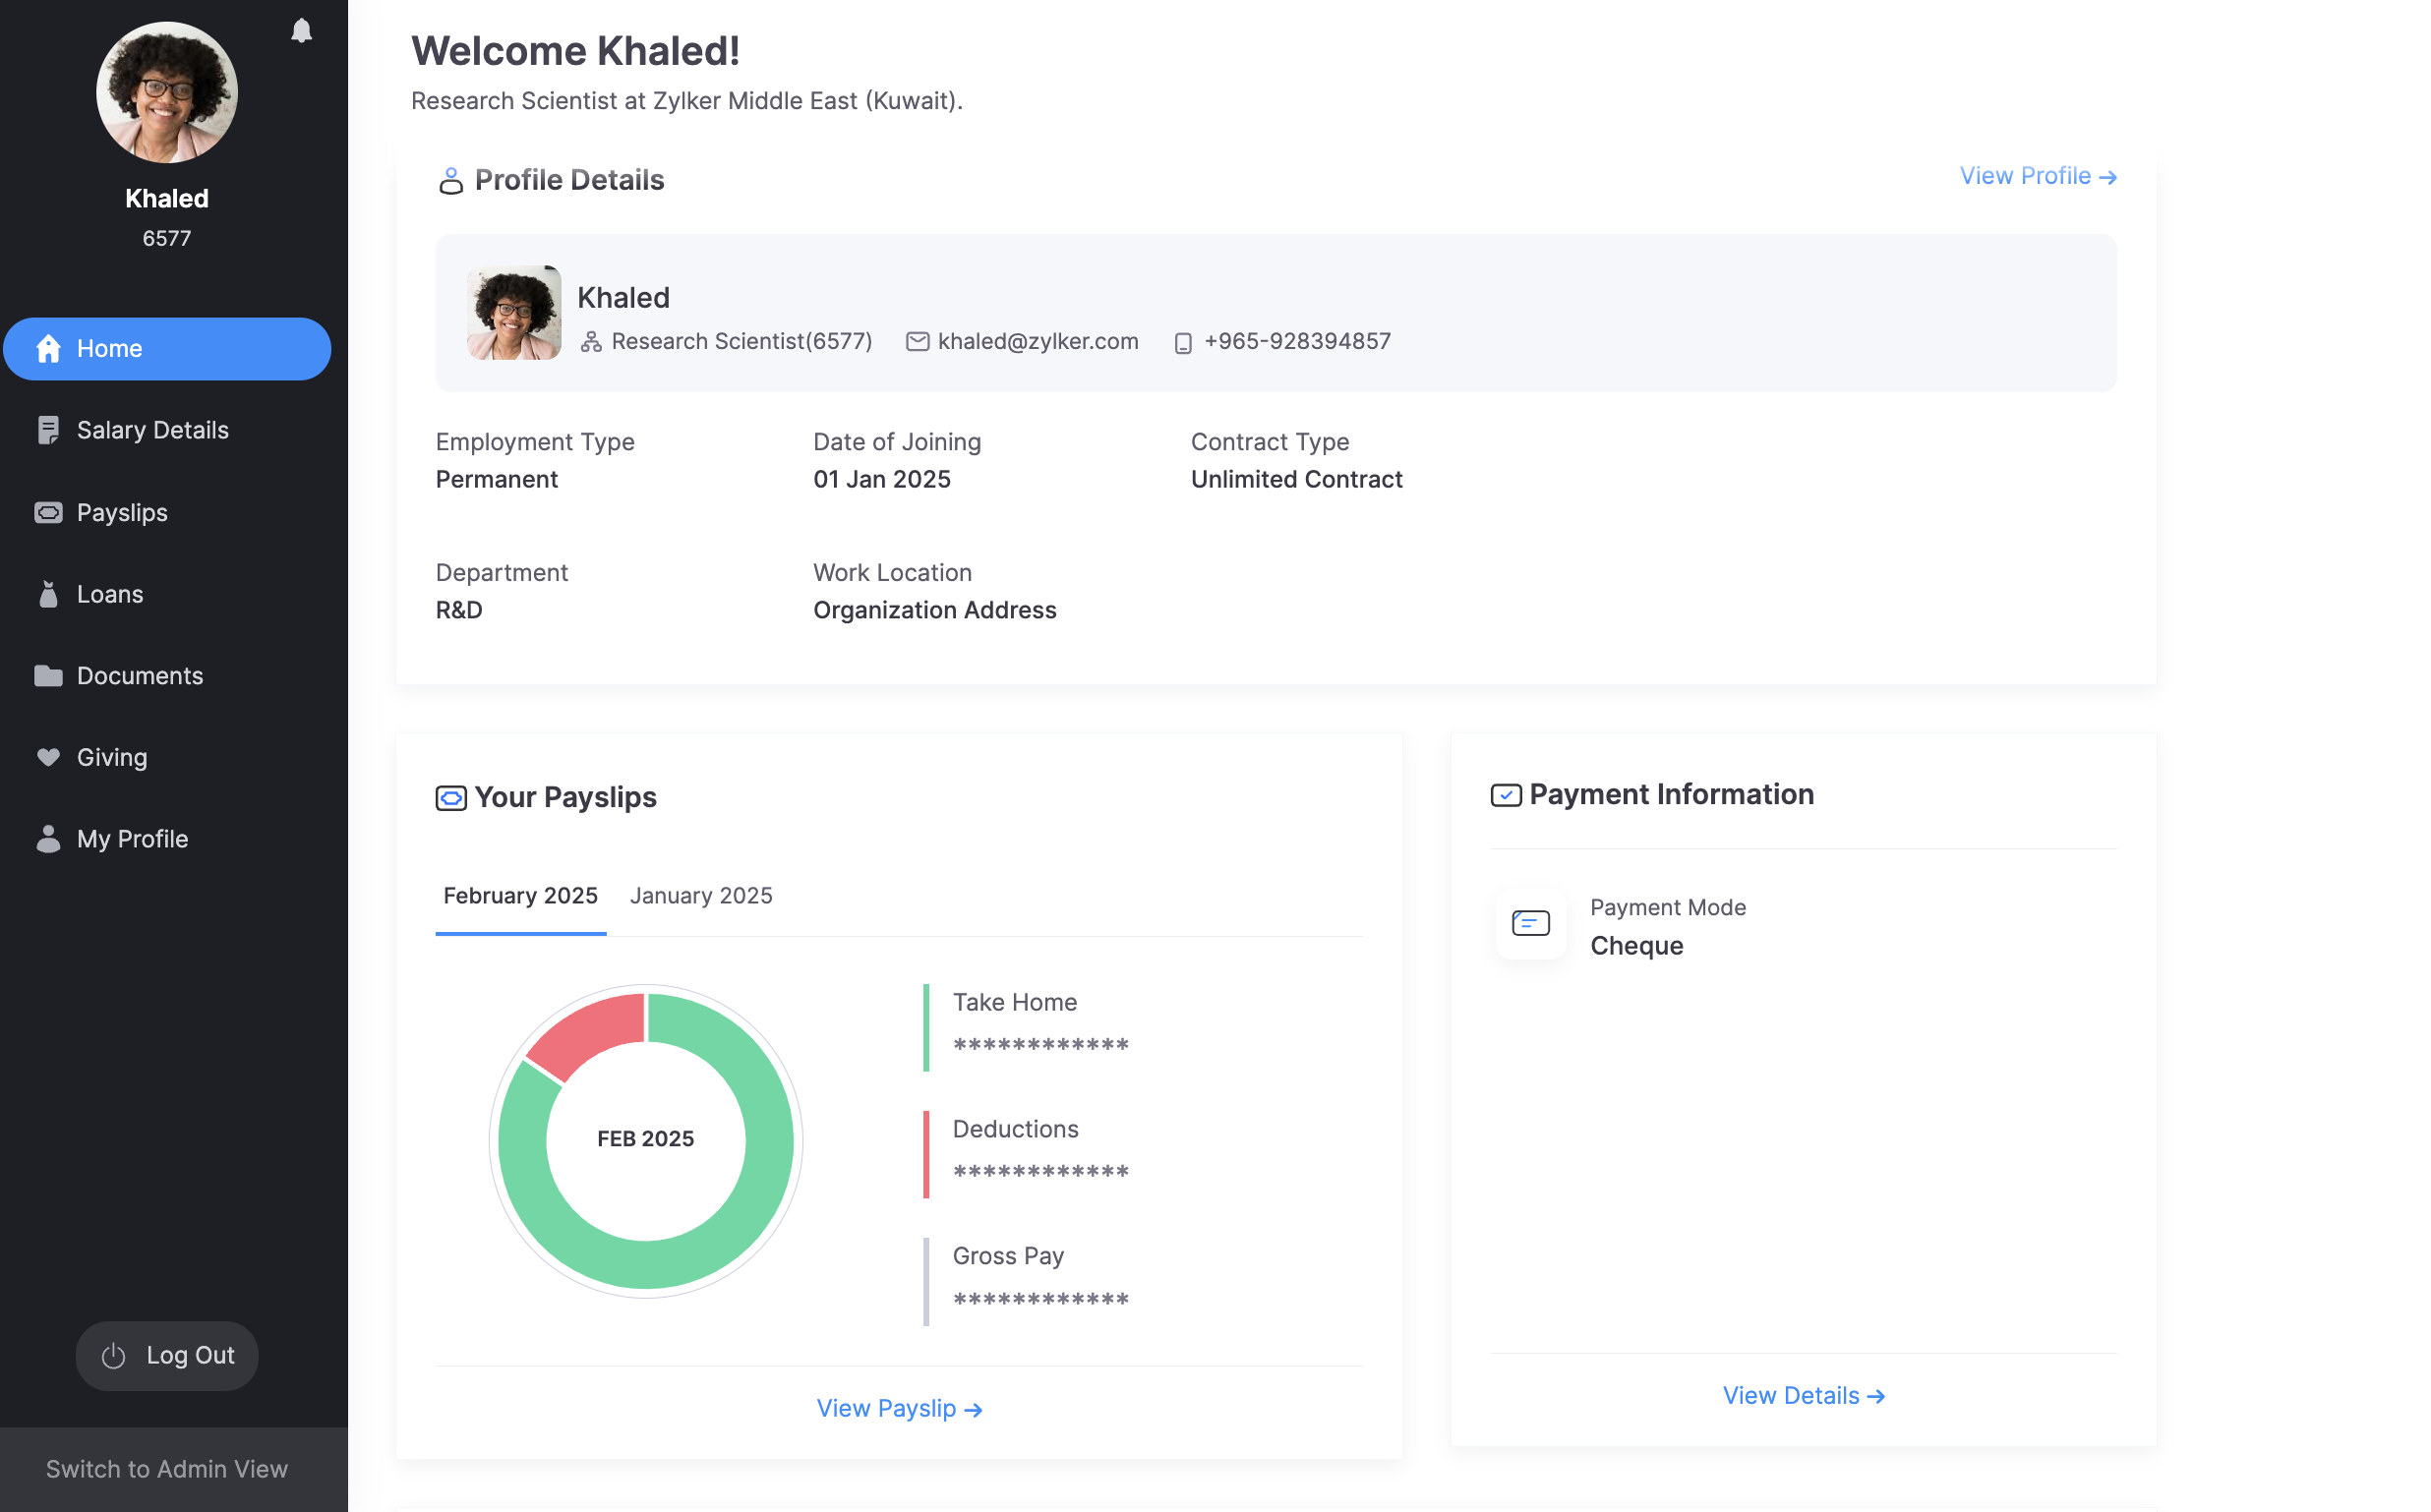
Task: Click Switch to Admin View
Action: click(x=167, y=1469)
